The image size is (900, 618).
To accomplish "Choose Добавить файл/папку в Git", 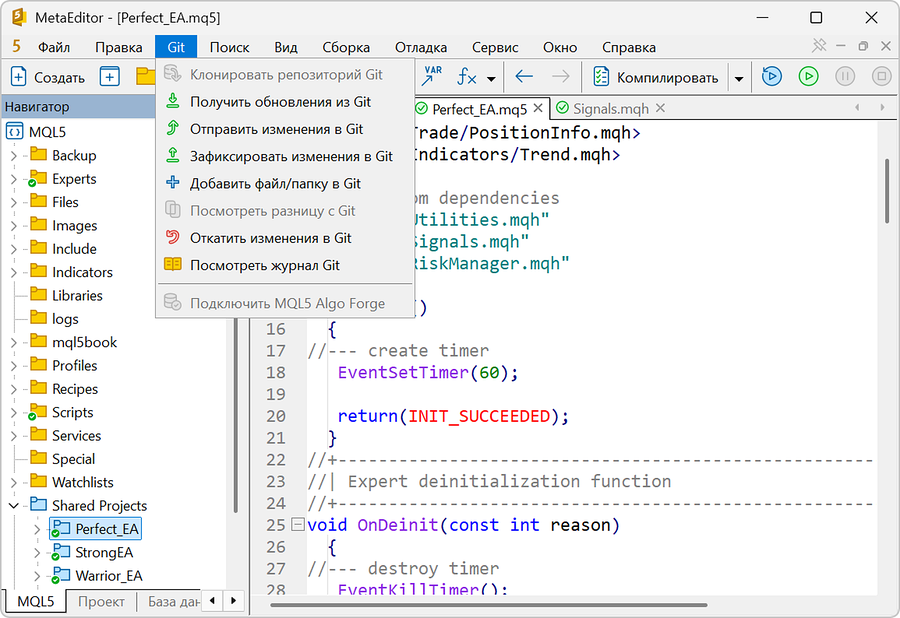I will click(x=285, y=184).
